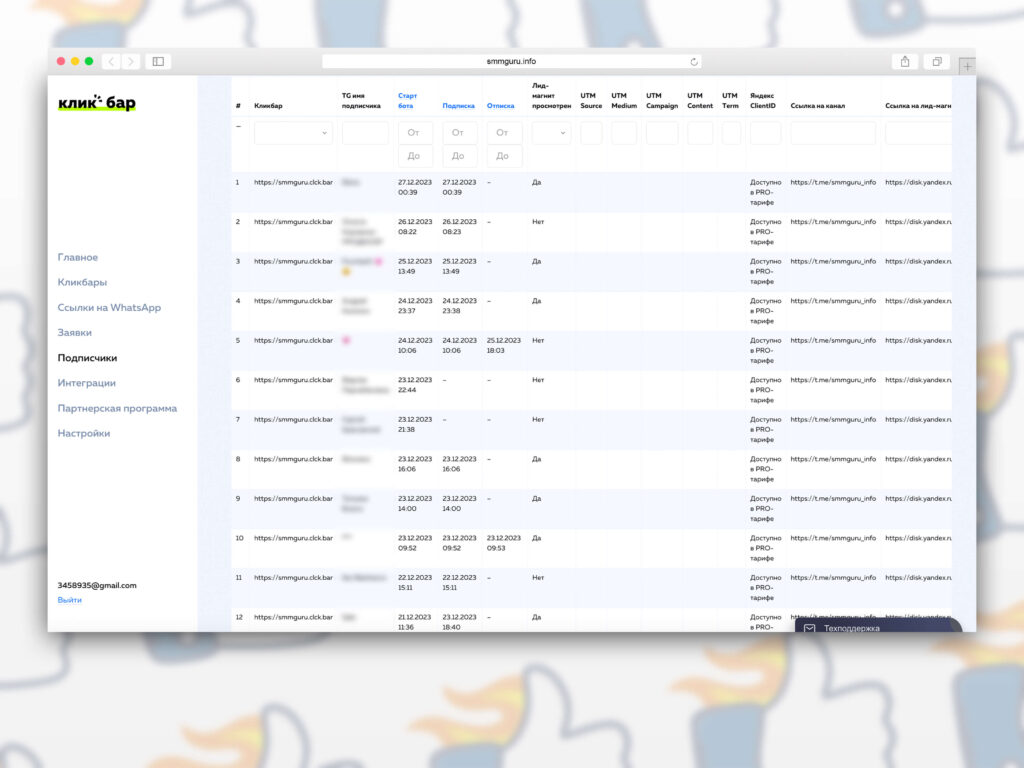Sort by the Старт бота column header
Screen dimensions: 1024x768
coord(407,100)
